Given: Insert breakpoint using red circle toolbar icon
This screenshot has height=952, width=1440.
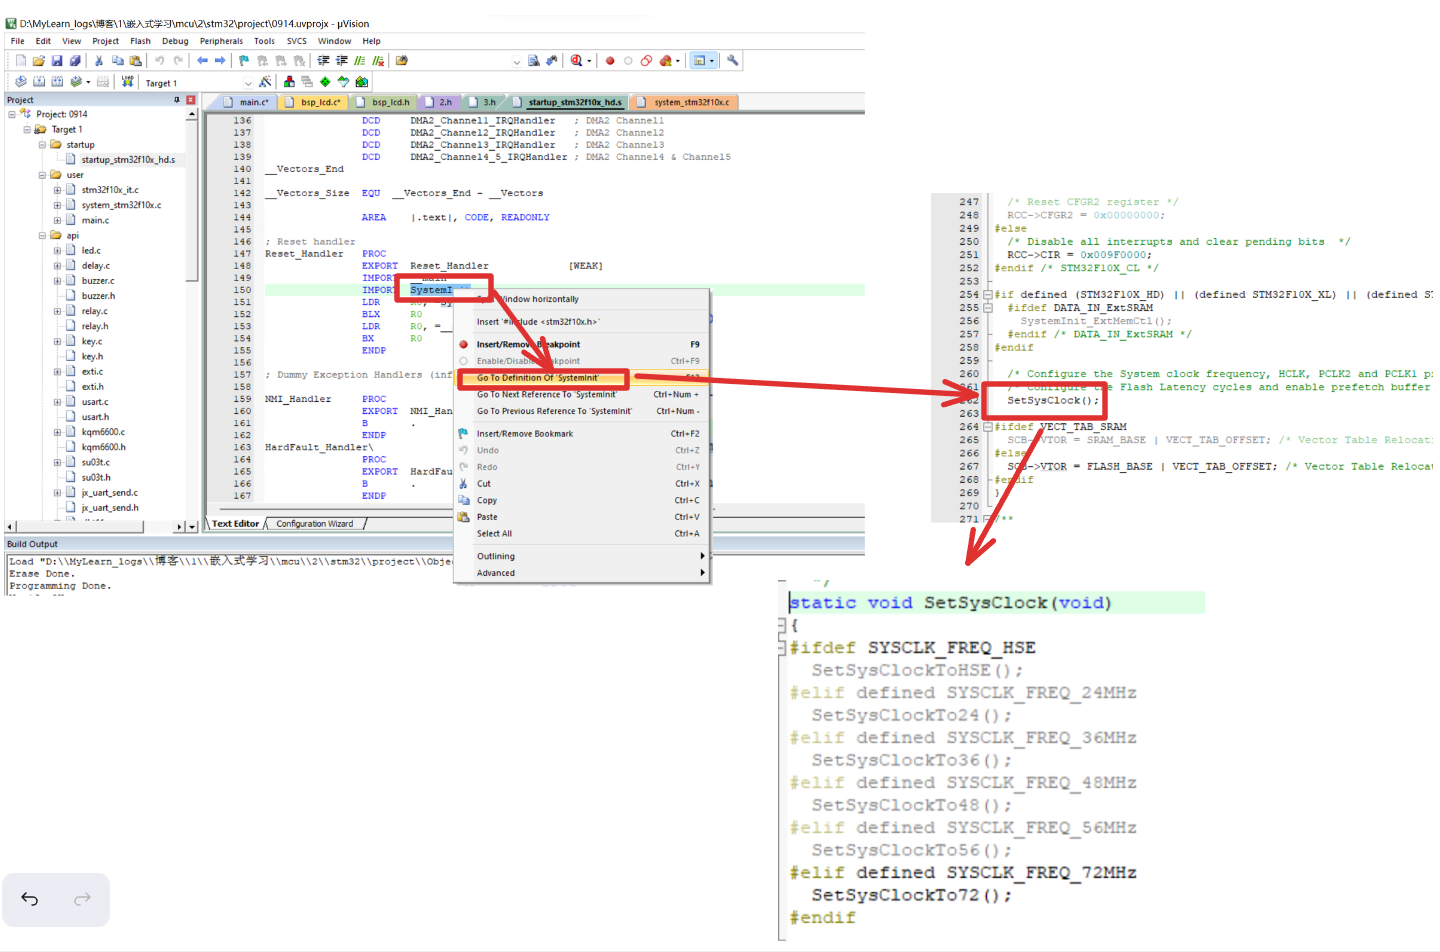Looking at the screenshot, I should pos(610,61).
